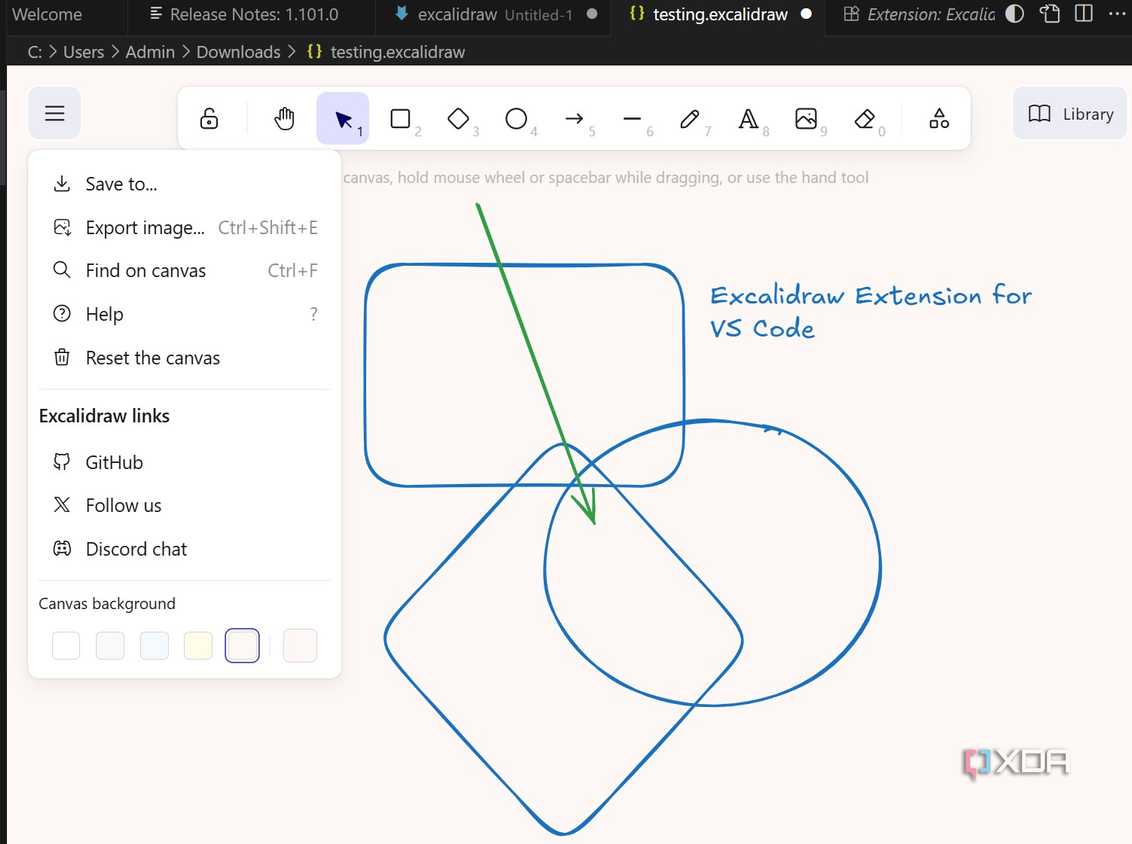Choose Save to... menu entry
This screenshot has height=844, width=1132.
coord(185,184)
